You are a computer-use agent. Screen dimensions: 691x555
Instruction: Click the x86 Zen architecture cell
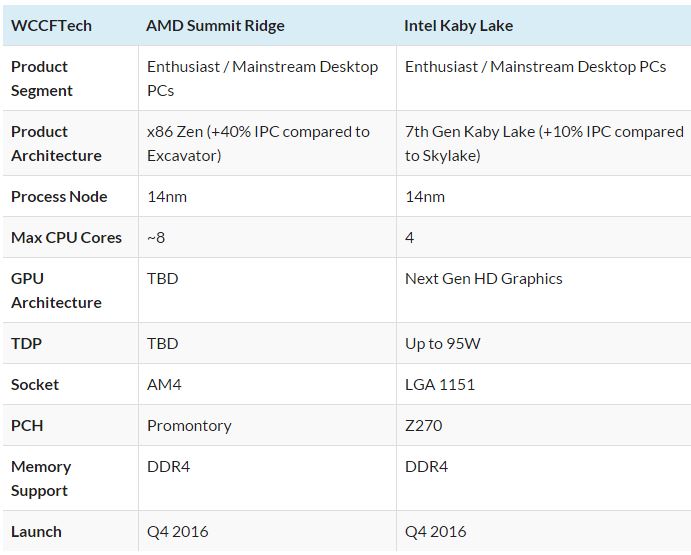[x=258, y=143]
